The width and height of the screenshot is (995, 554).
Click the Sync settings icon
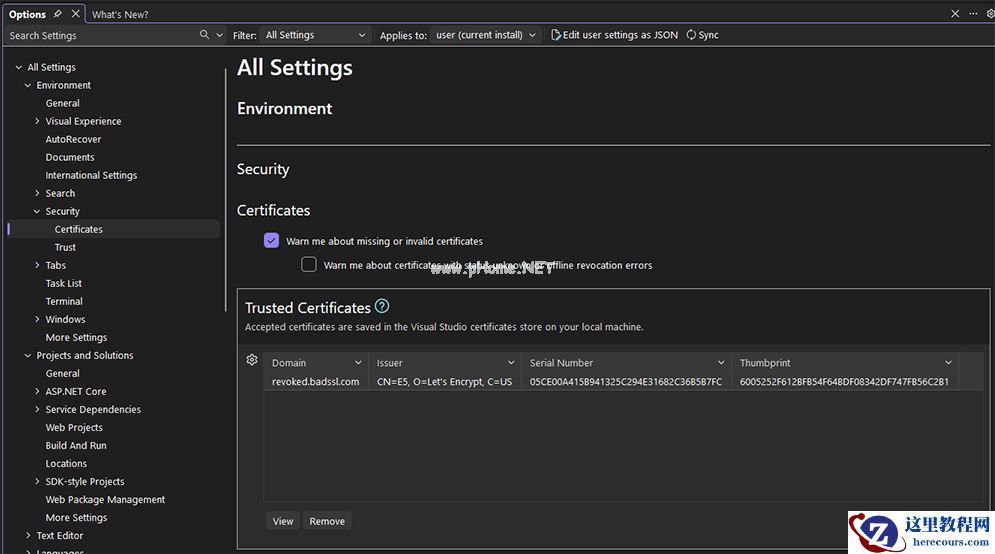coord(691,35)
